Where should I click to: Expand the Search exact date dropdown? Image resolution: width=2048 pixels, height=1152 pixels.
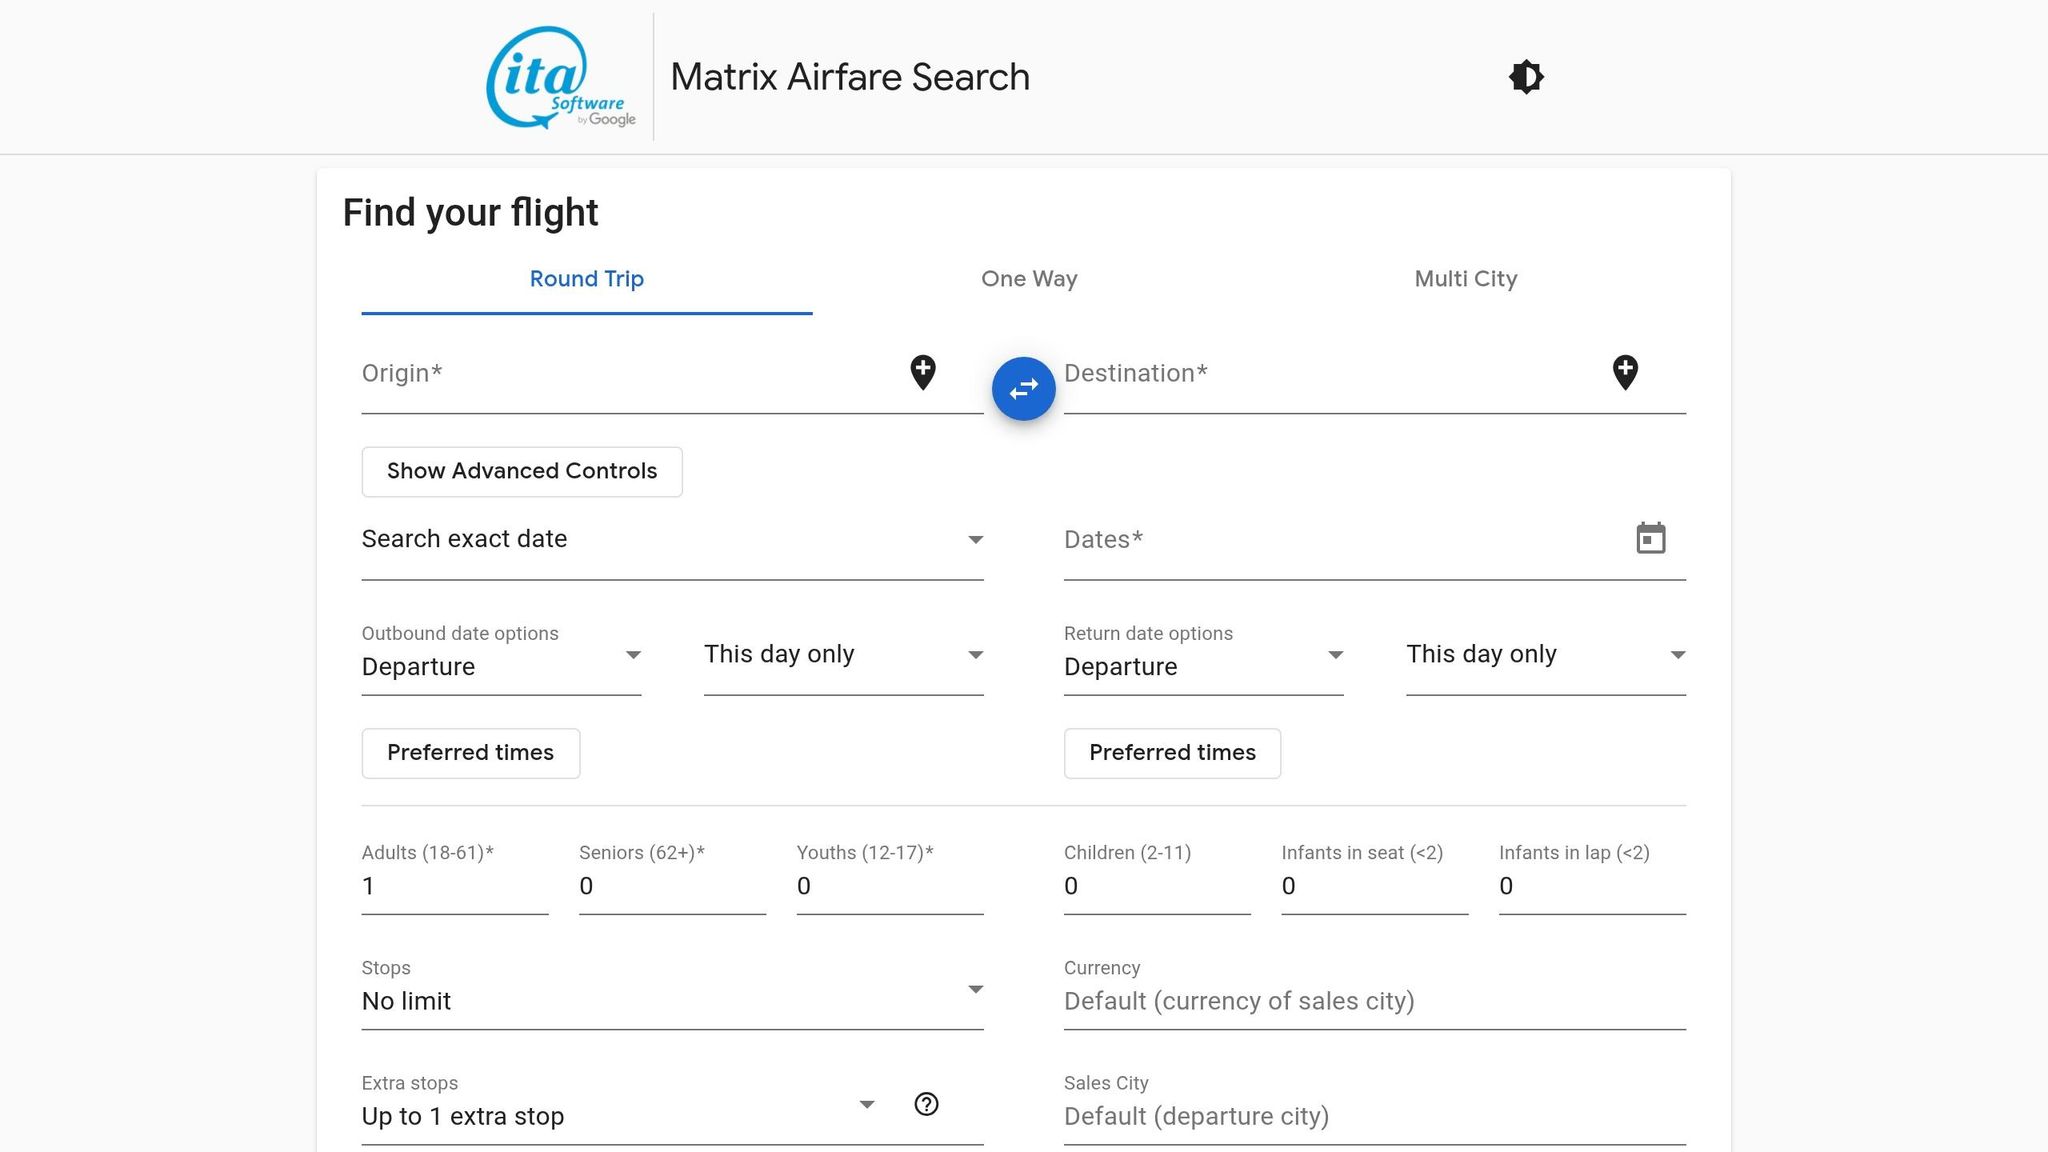tap(672, 540)
